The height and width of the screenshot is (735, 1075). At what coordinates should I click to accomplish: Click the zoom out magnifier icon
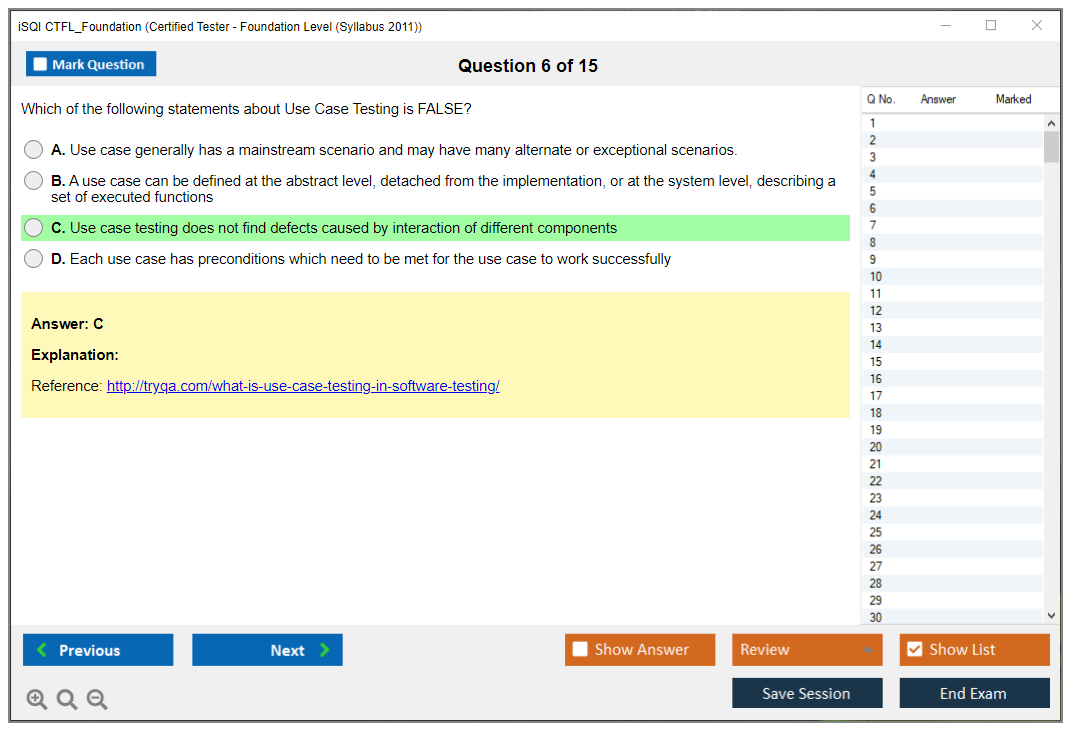97,700
